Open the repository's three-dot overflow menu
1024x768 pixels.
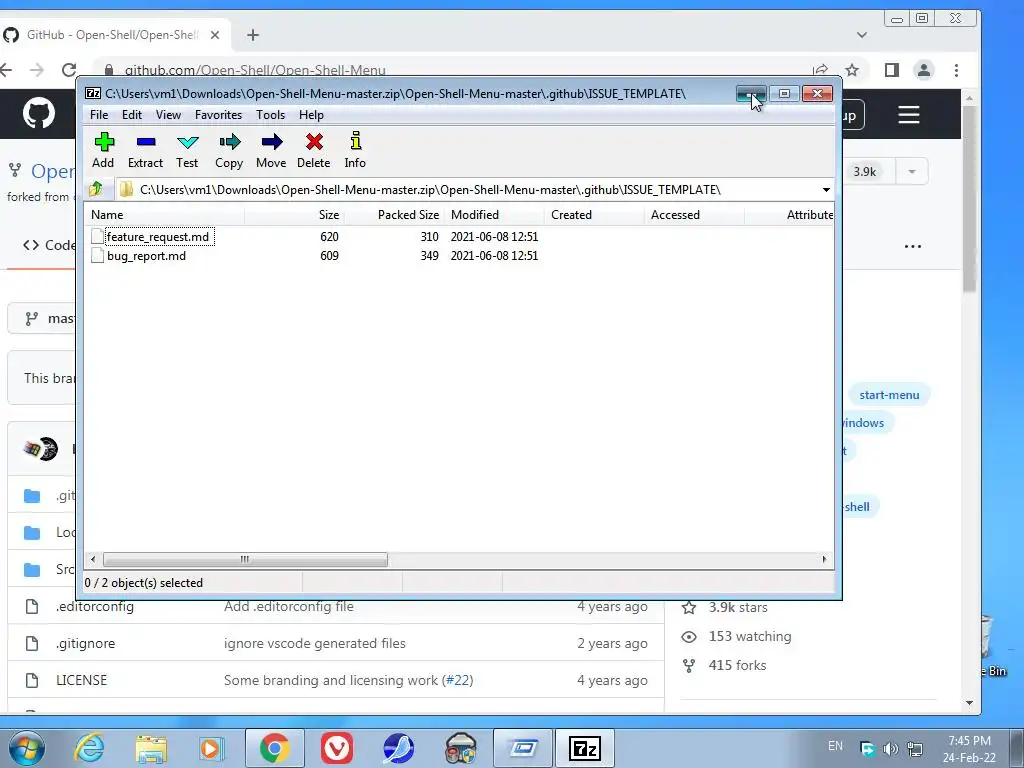(x=912, y=246)
